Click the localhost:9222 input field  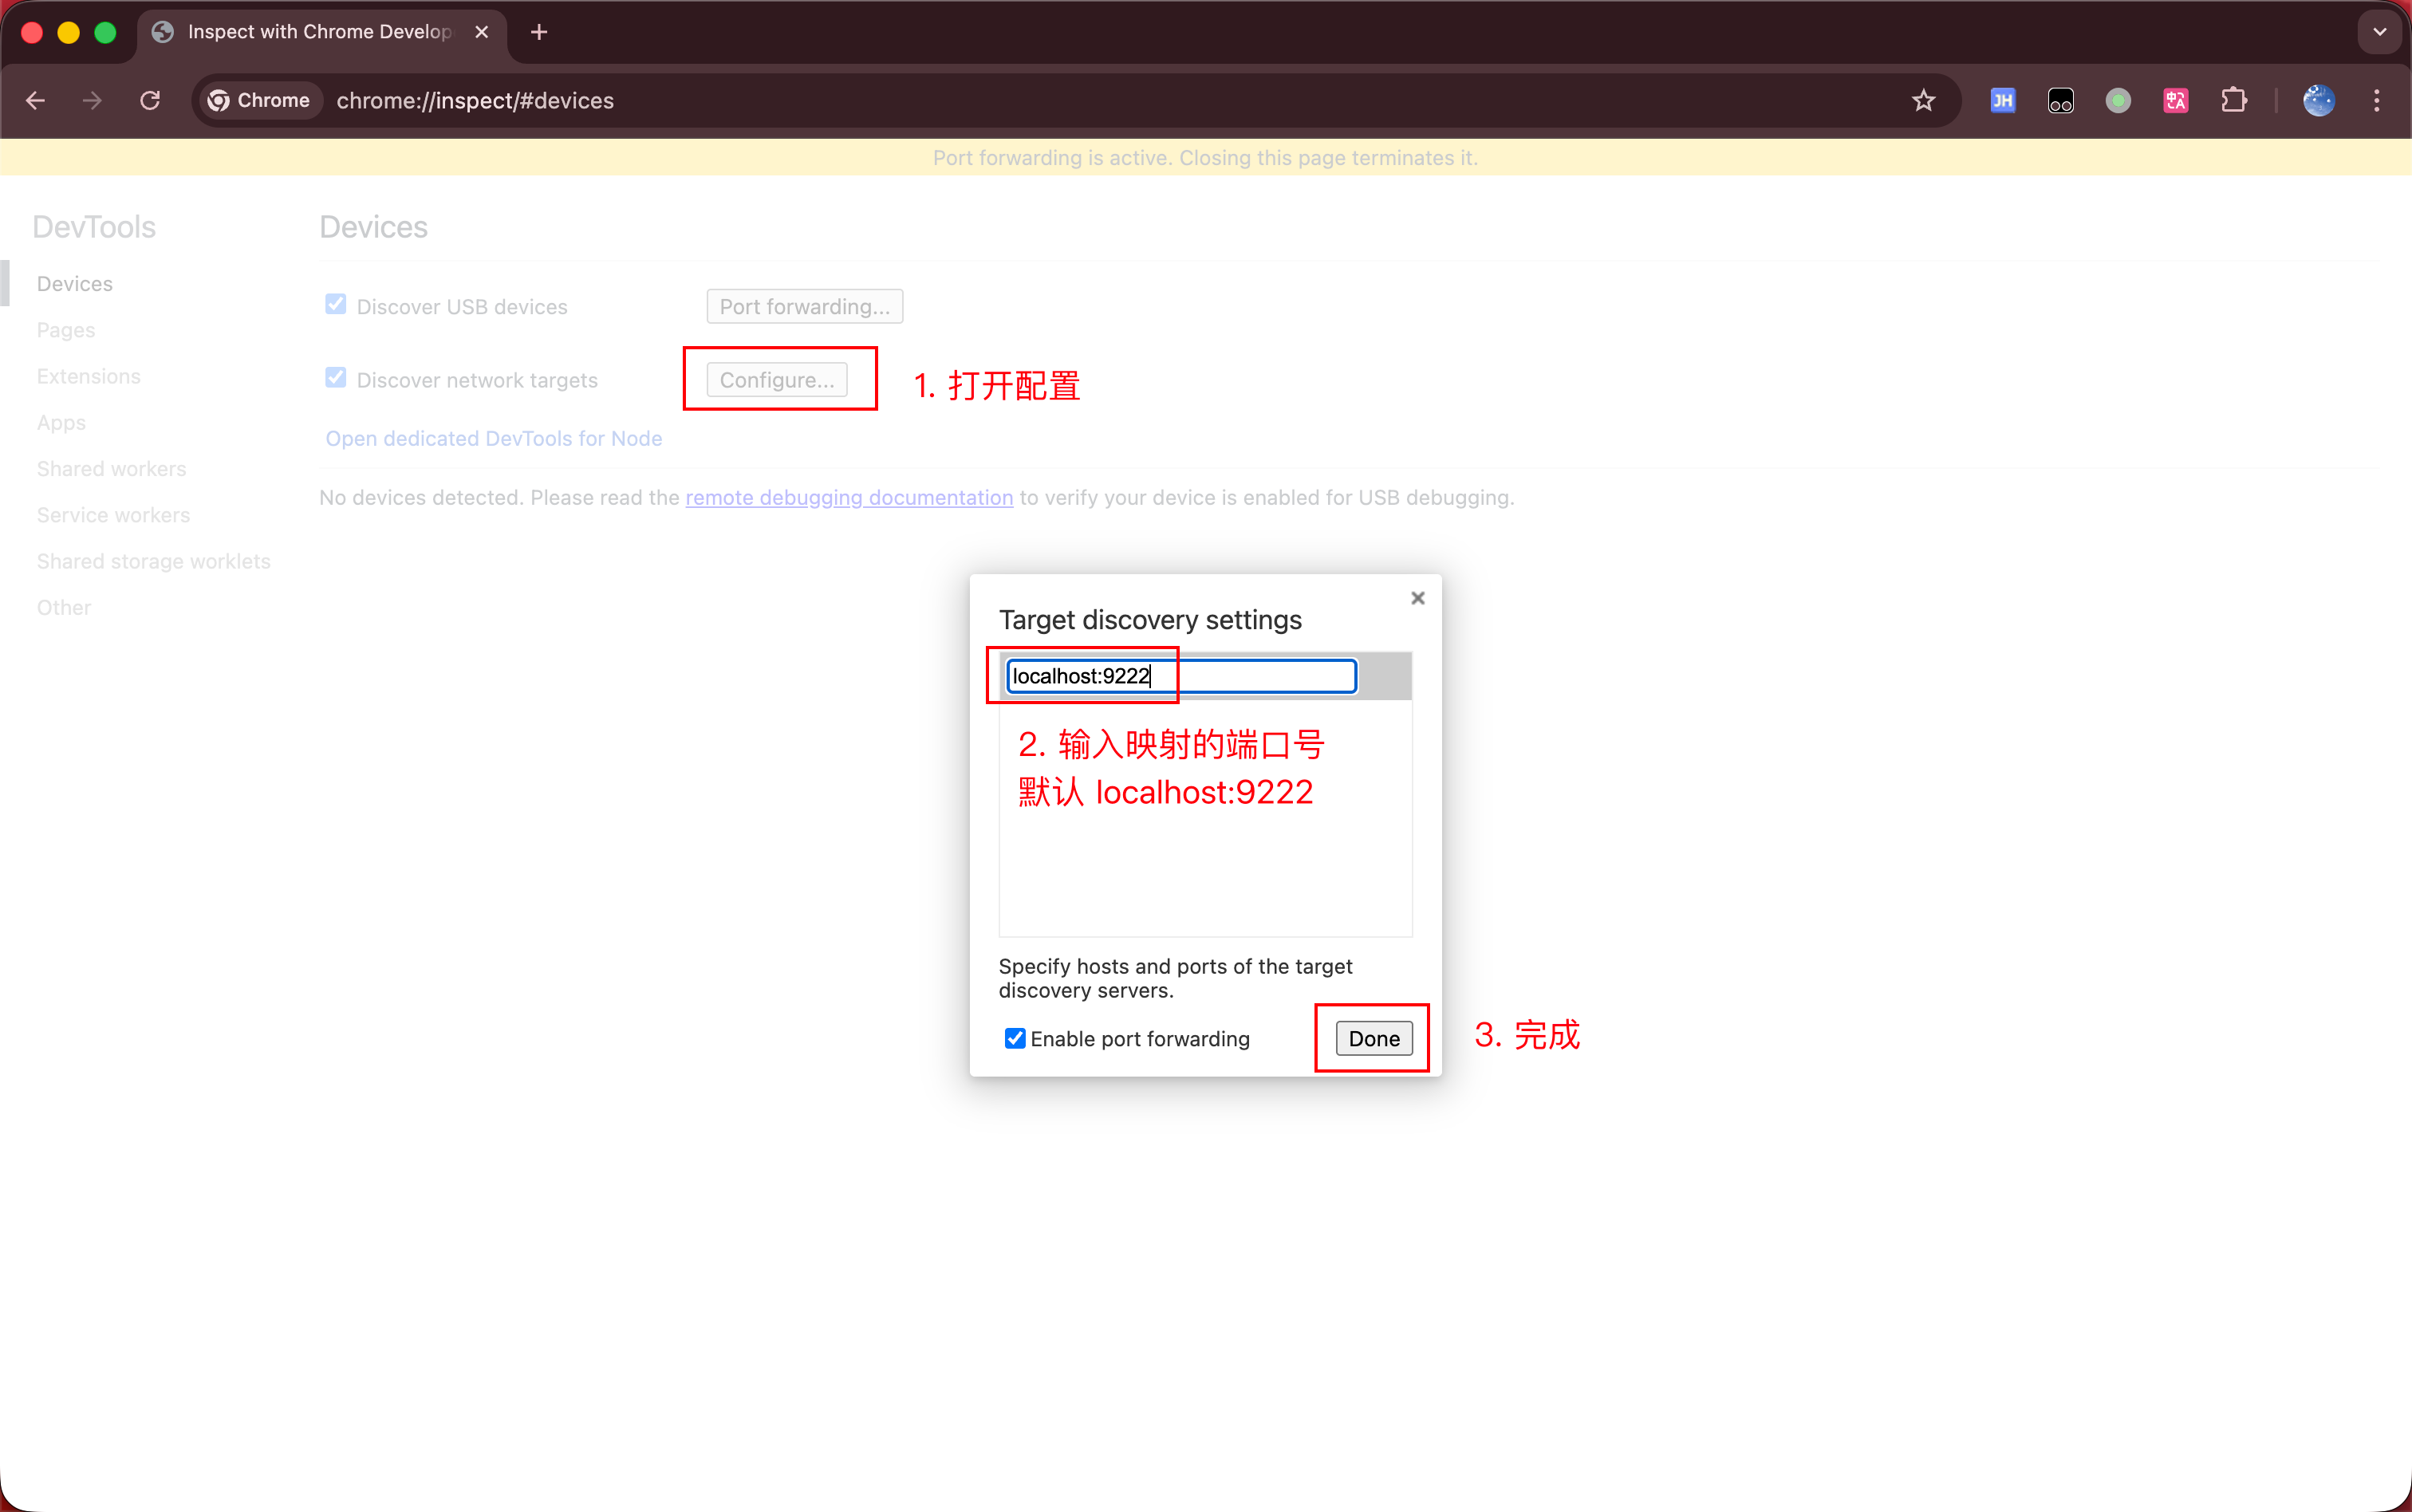[1181, 676]
